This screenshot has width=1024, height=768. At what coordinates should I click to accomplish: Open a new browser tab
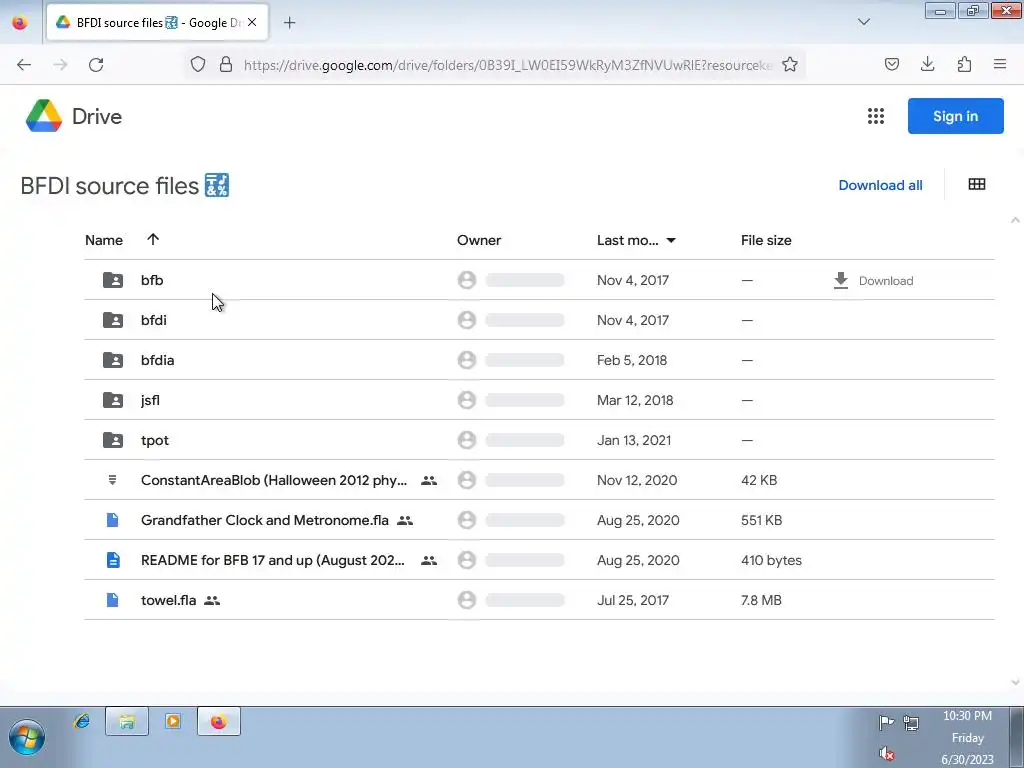click(289, 23)
